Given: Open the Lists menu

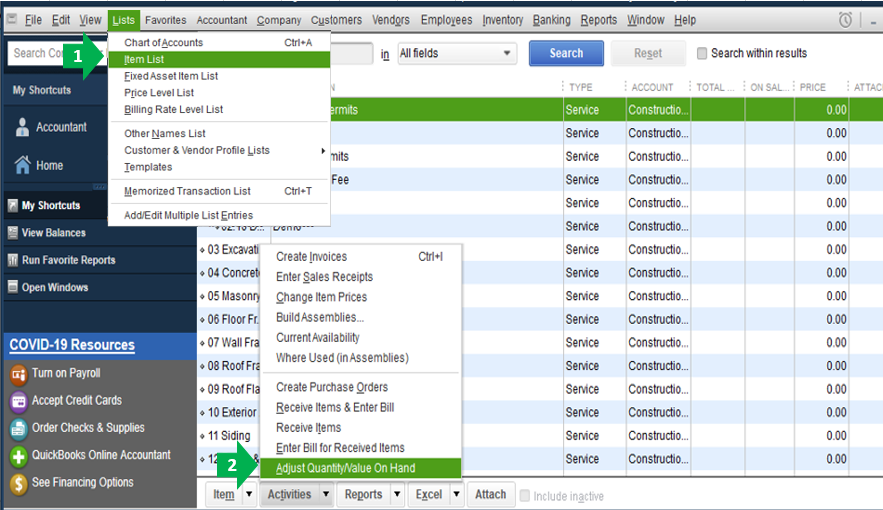Looking at the screenshot, I should click(x=123, y=20).
